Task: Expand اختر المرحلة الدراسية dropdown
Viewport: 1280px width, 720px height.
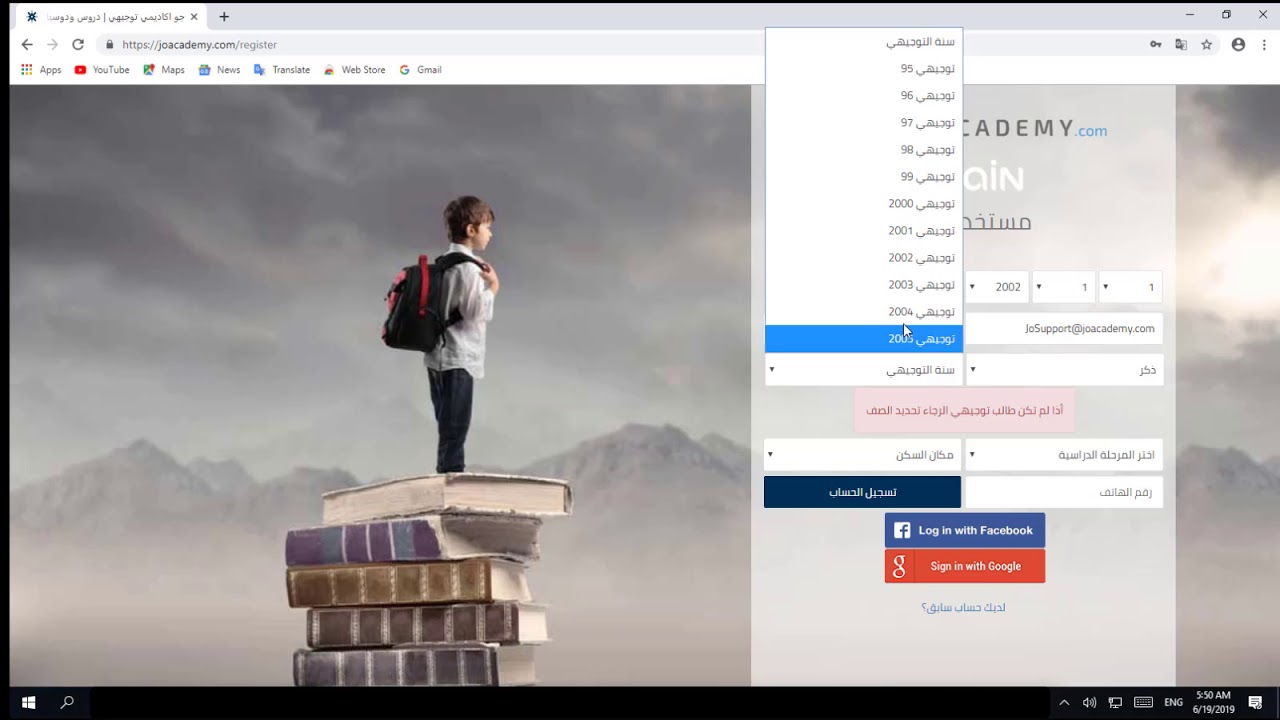Action: point(1064,455)
